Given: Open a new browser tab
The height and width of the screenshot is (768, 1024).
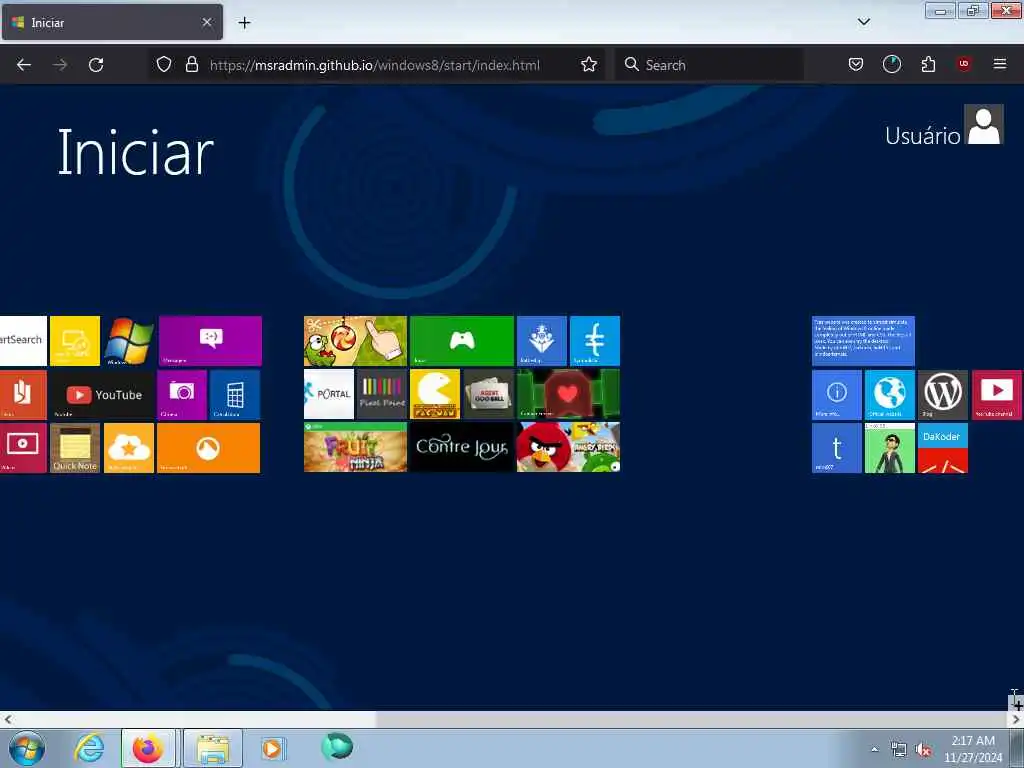Looking at the screenshot, I should (x=244, y=23).
